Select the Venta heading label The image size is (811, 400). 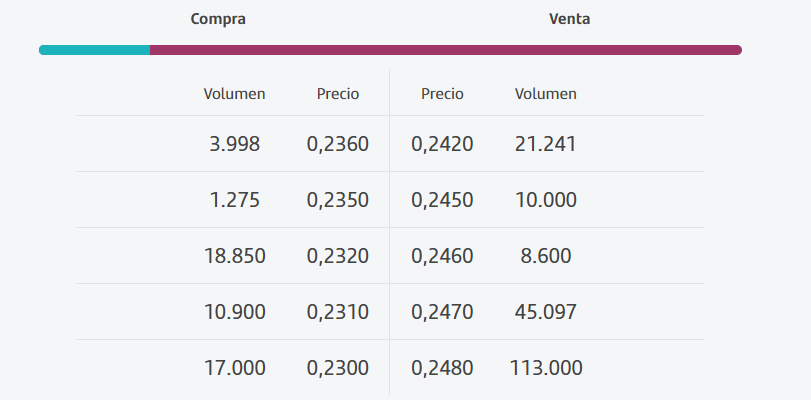[569, 19]
